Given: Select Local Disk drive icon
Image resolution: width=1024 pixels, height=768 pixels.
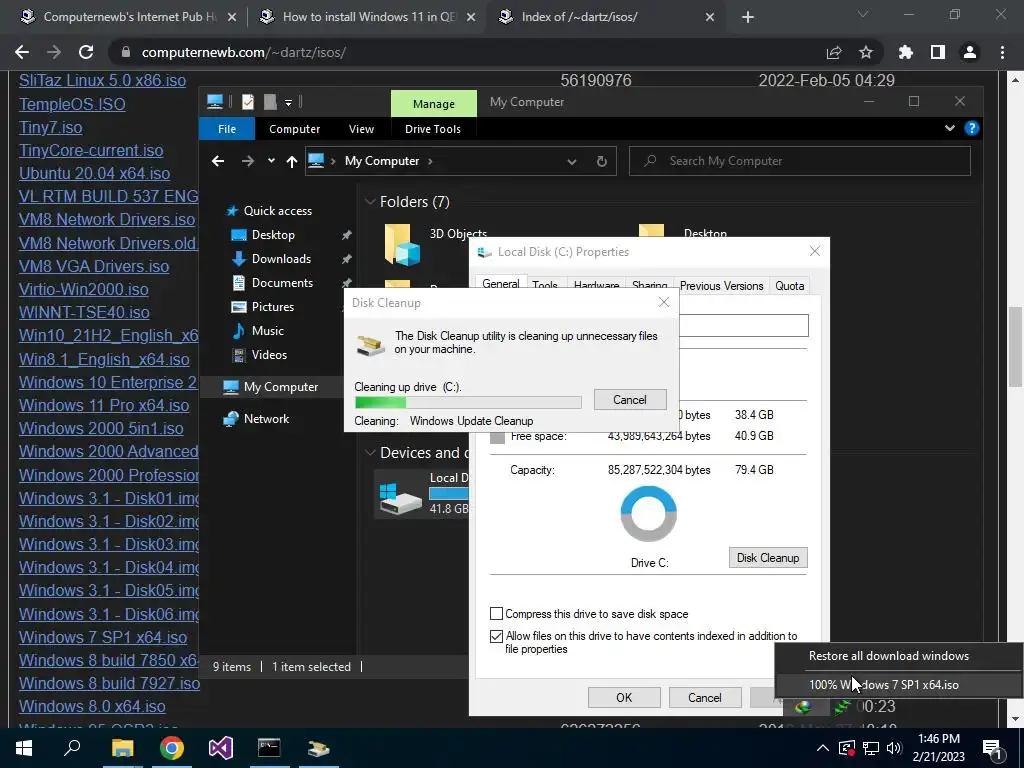Looking at the screenshot, I should 400,498.
